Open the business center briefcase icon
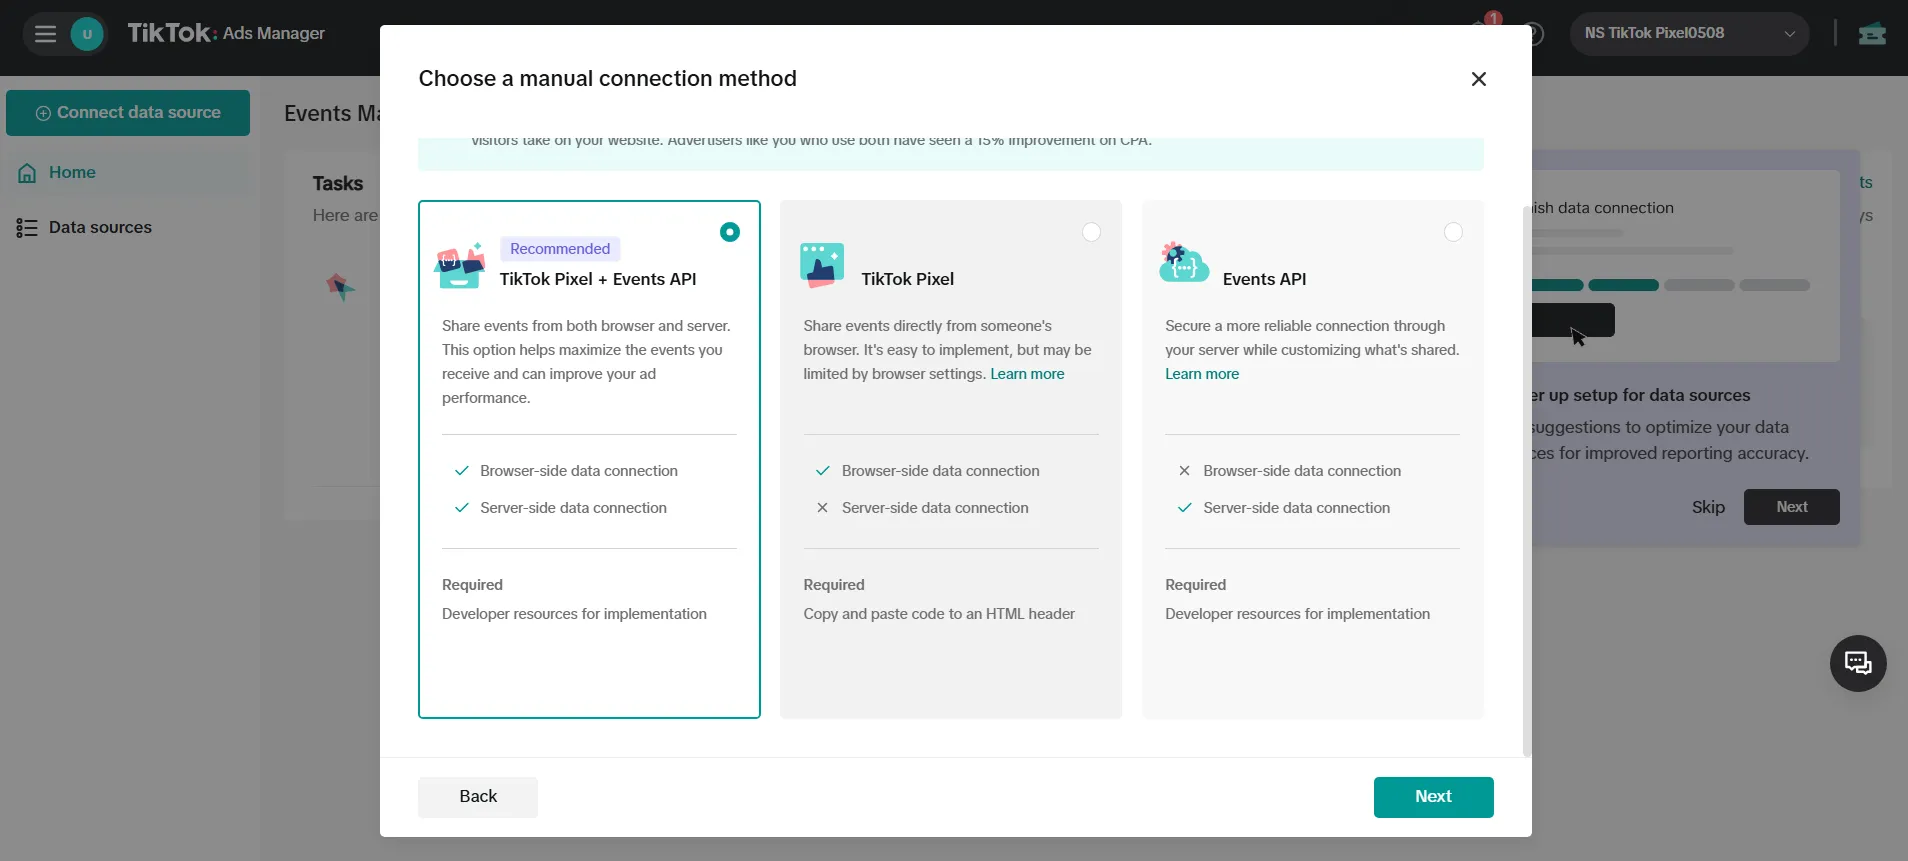The height and width of the screenshot is (861, 1908). click(x=1872, y=34)
